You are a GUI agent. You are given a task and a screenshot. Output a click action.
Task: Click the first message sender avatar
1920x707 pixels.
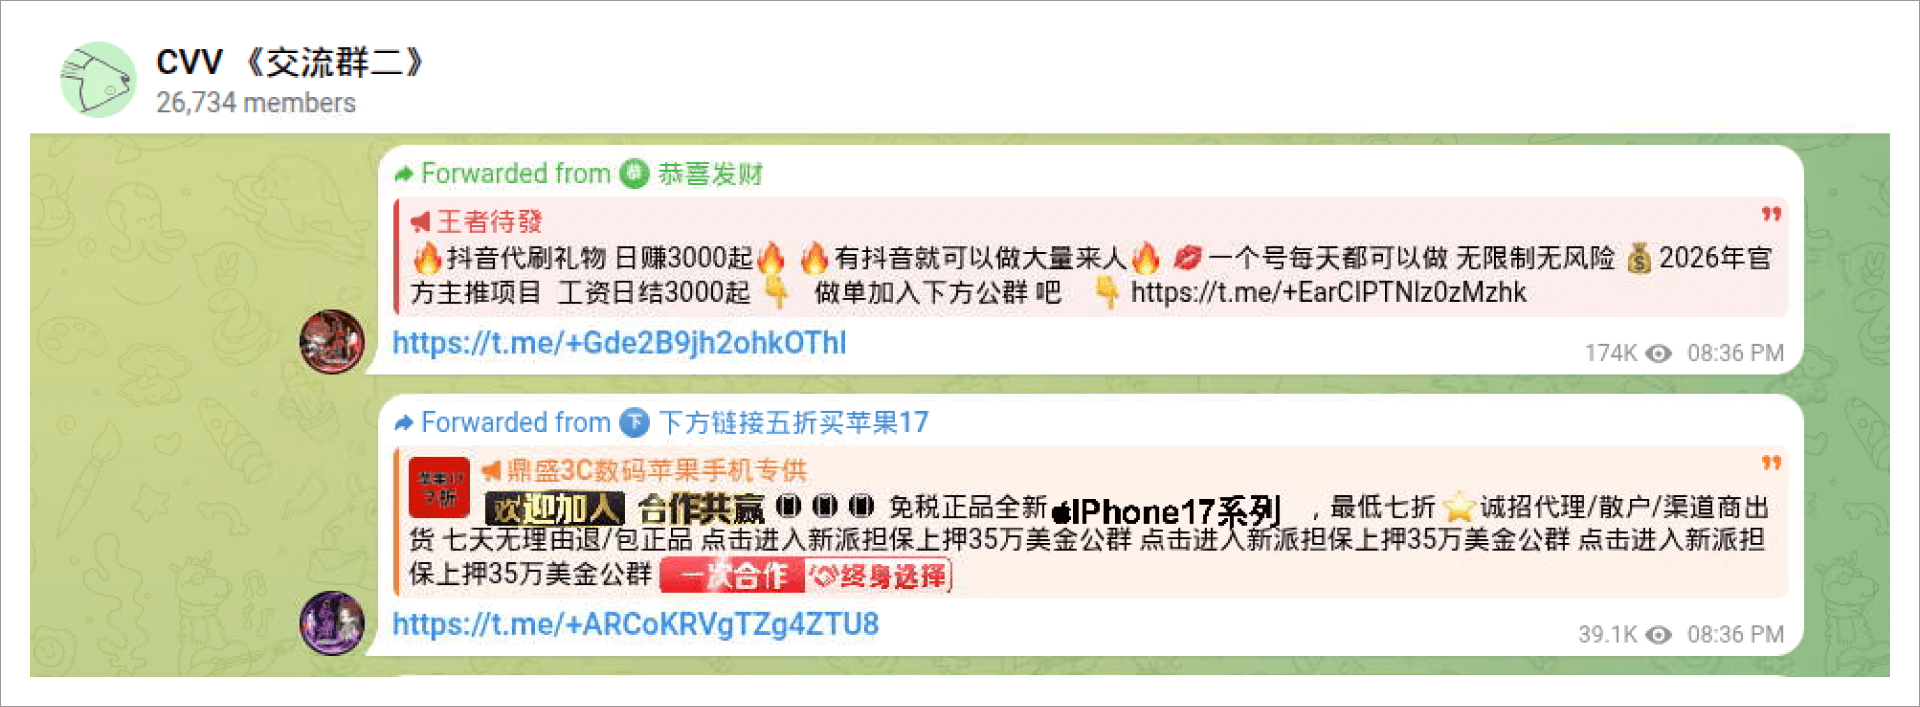coord(332,342)
